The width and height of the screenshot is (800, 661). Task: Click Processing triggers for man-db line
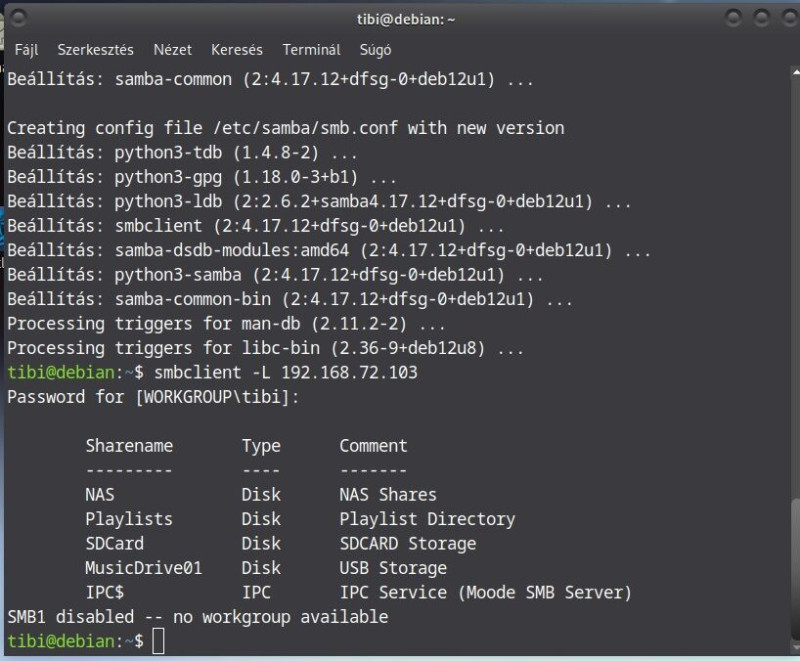[226, 324]
